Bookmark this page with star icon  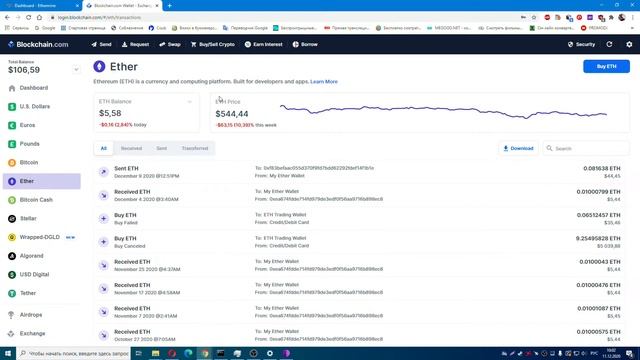[x=534, y=18]
